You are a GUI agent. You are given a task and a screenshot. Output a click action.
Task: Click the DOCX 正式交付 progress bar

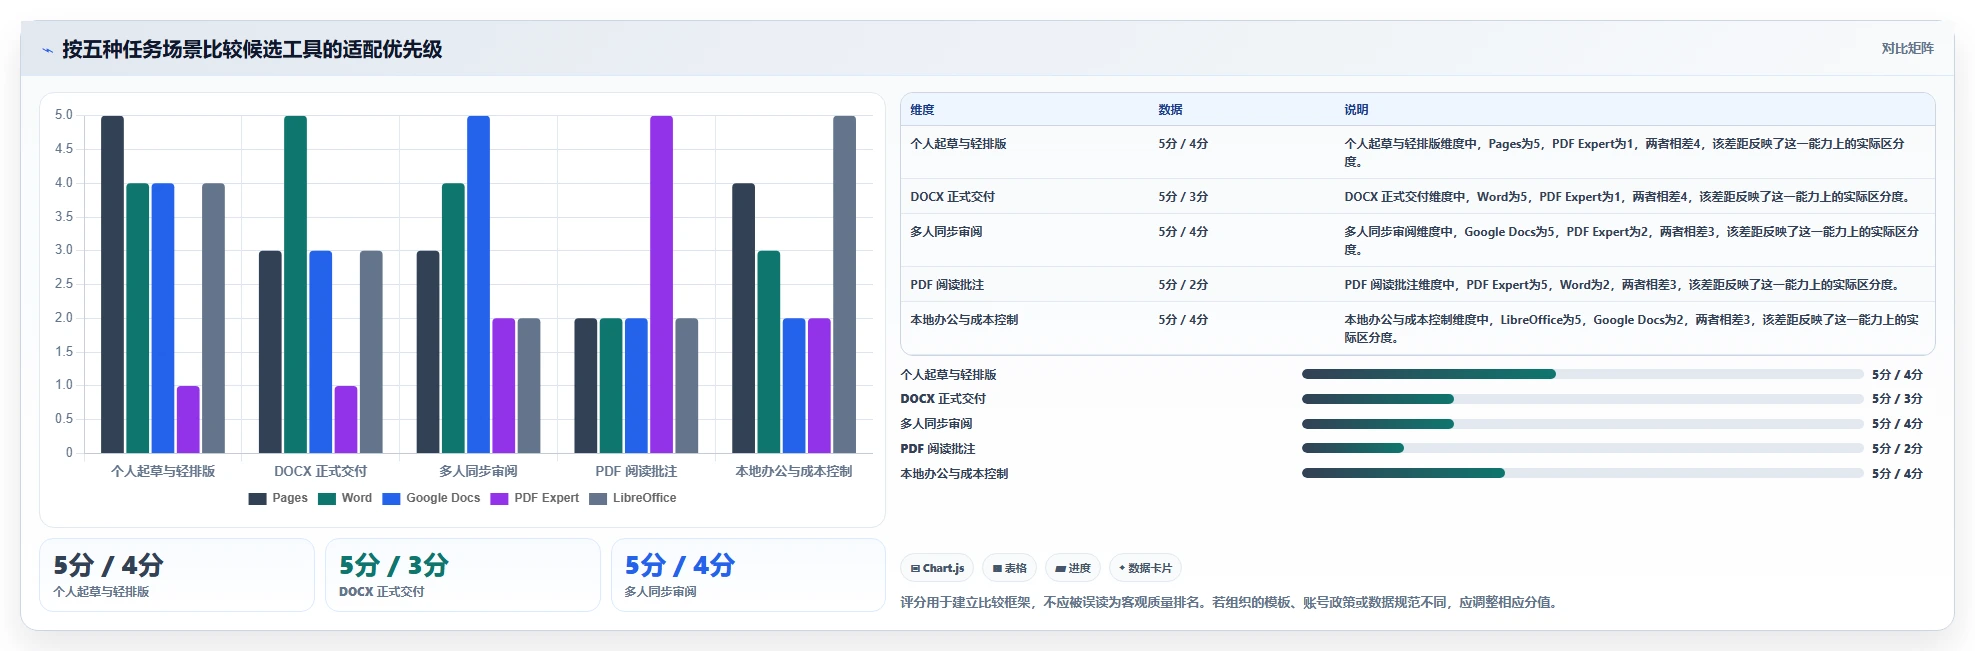tap(1582, 399)
